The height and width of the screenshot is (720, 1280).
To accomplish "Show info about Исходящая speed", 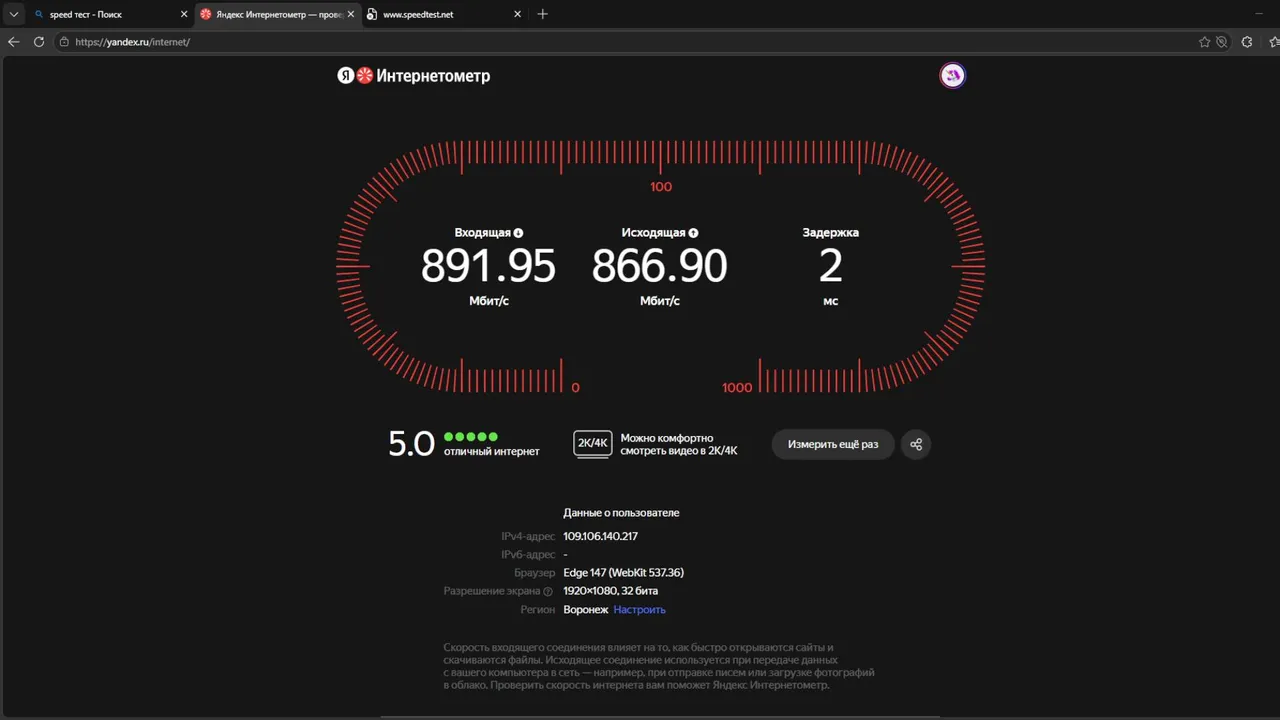I will (x=693, y=233).
